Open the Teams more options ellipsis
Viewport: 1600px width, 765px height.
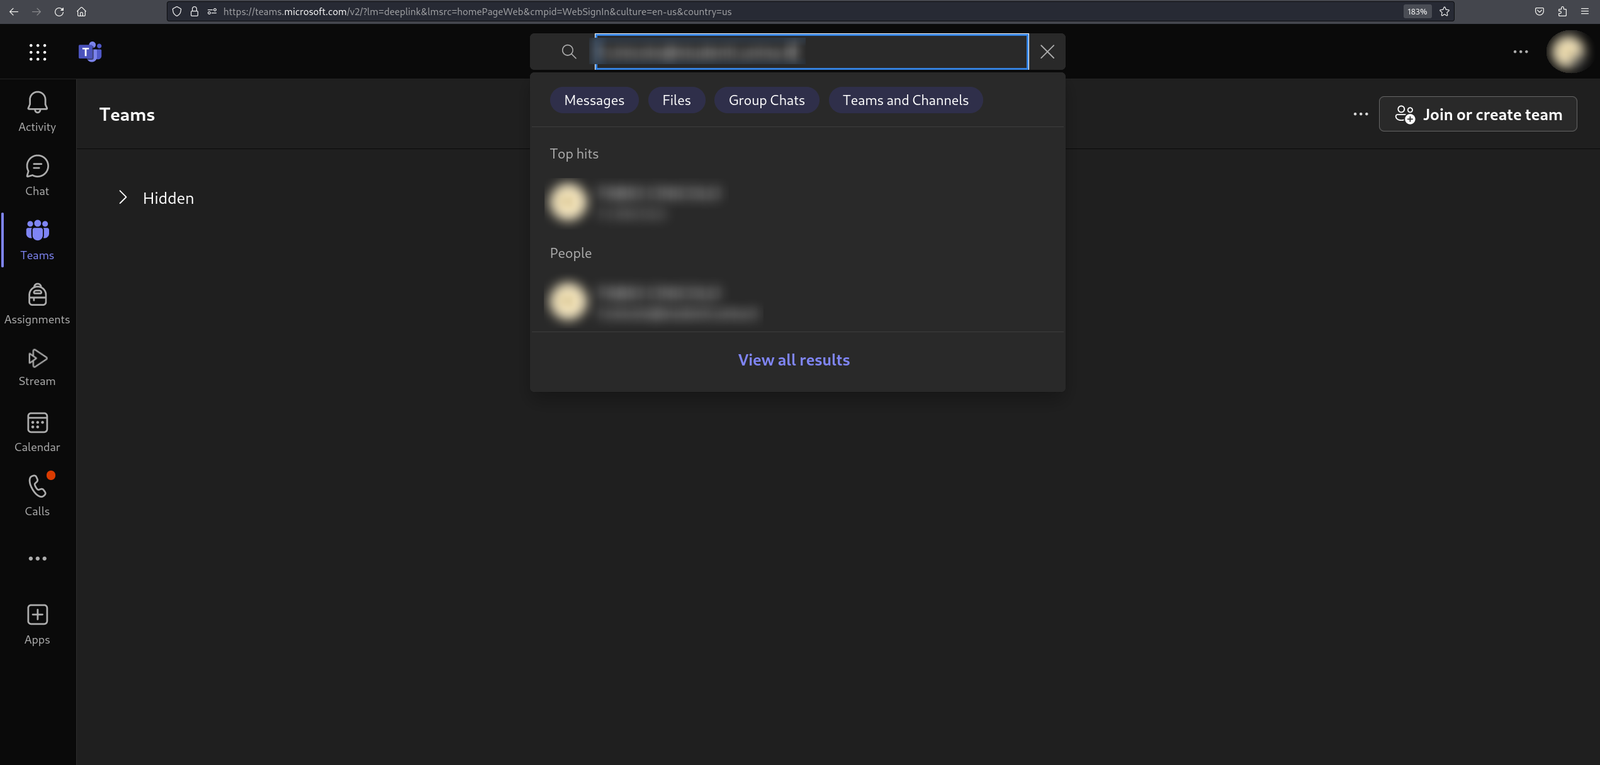coord(1361,114)
